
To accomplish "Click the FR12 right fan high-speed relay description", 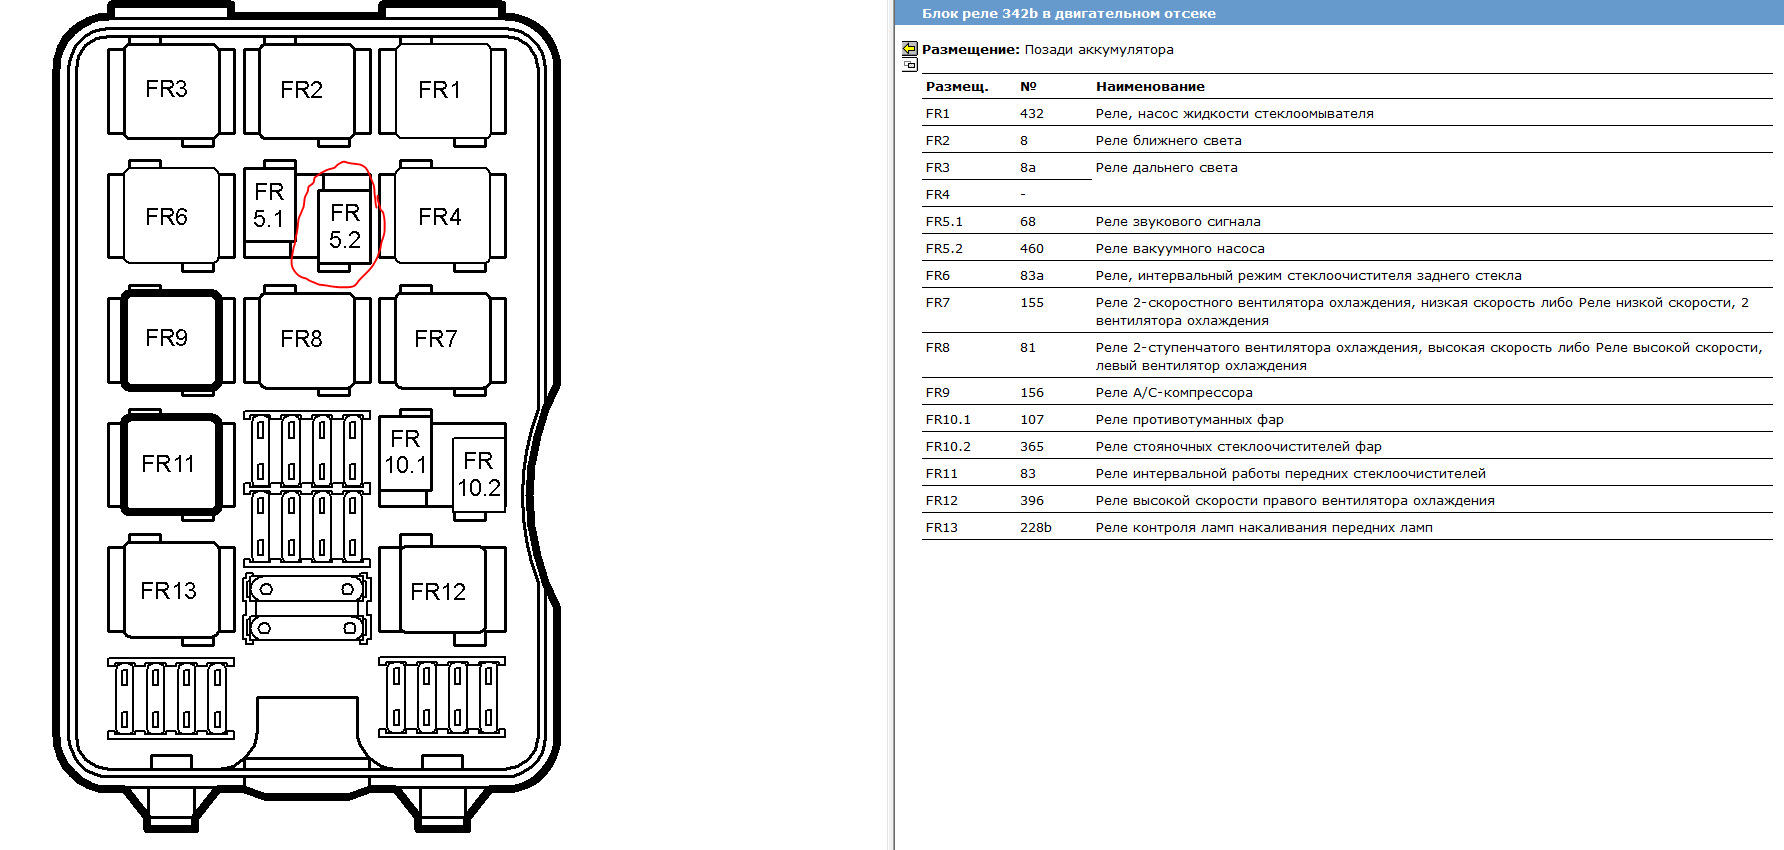I will point(1295,501).
